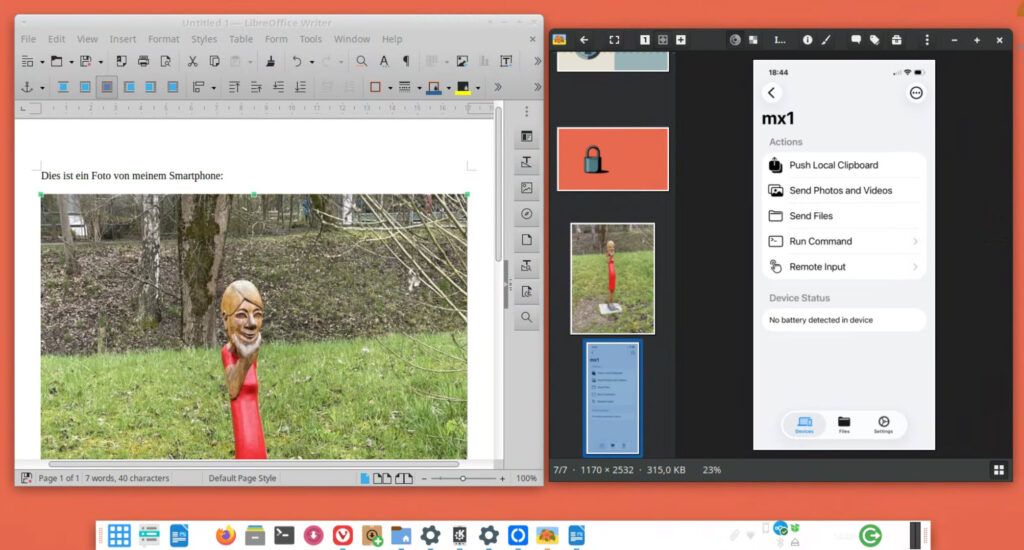The width and height of the screenshot is (1024, 550).
Task: Open the Navigator compass icon in sidebar
Action: click(x=527, y=214)
